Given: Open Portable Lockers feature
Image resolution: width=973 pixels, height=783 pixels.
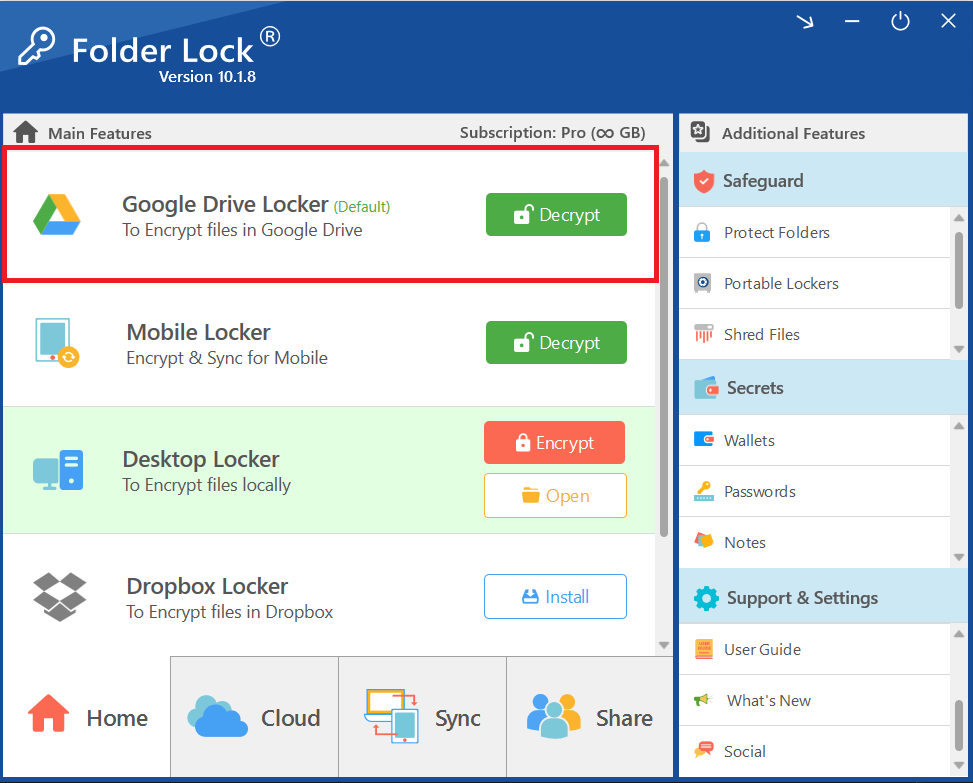Looking at the screenshot, I should pyautogui.click(x=815, y=283).
